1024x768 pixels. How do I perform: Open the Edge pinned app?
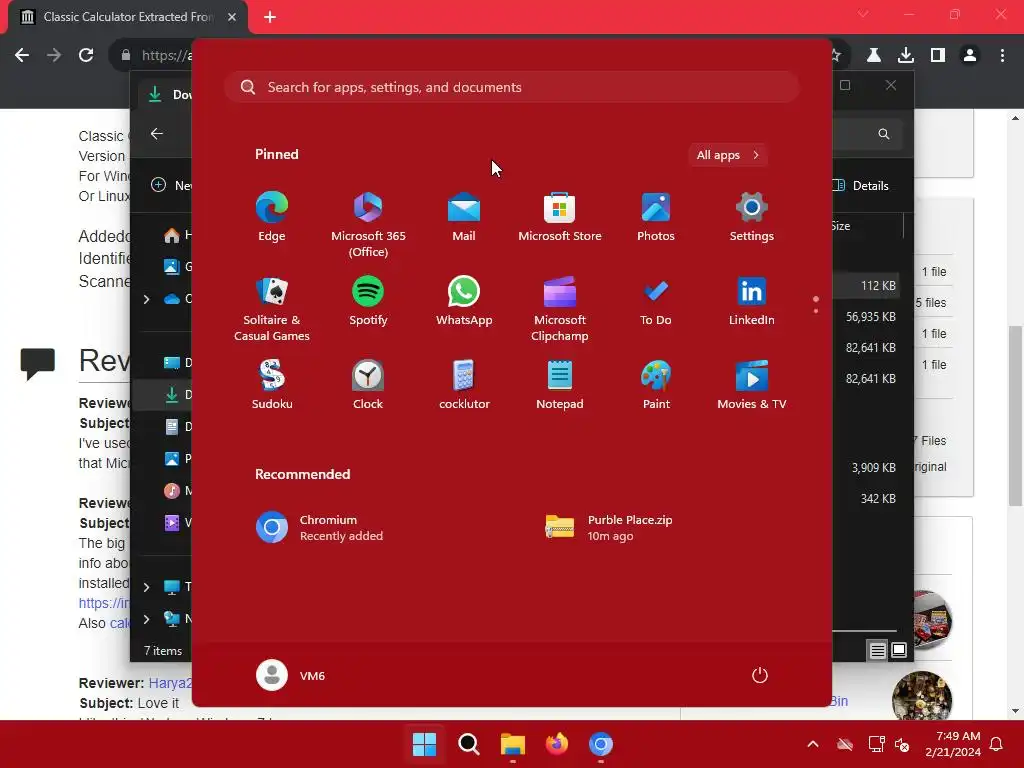coord(272,217)
